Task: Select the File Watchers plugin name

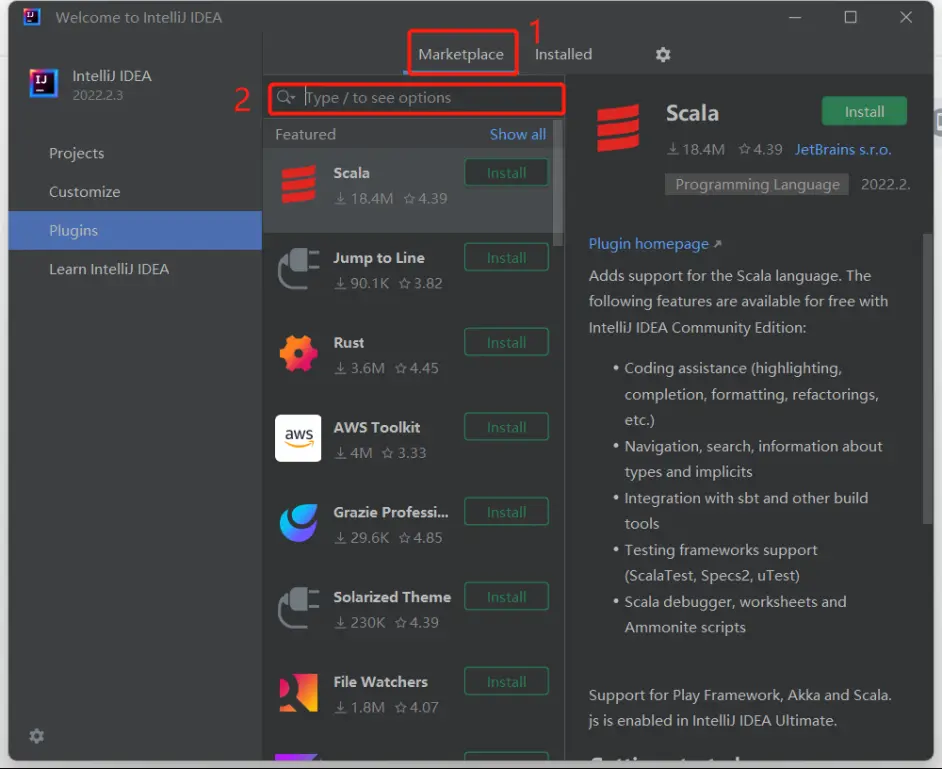Action: [x=380, y=681]
